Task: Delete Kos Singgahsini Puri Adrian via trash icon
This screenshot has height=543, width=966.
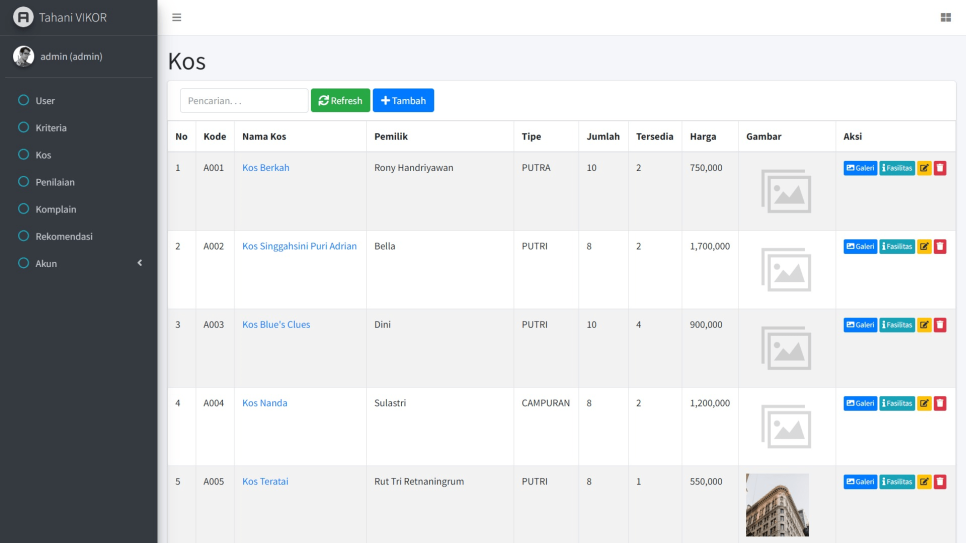Action: [x=940, y=247]
